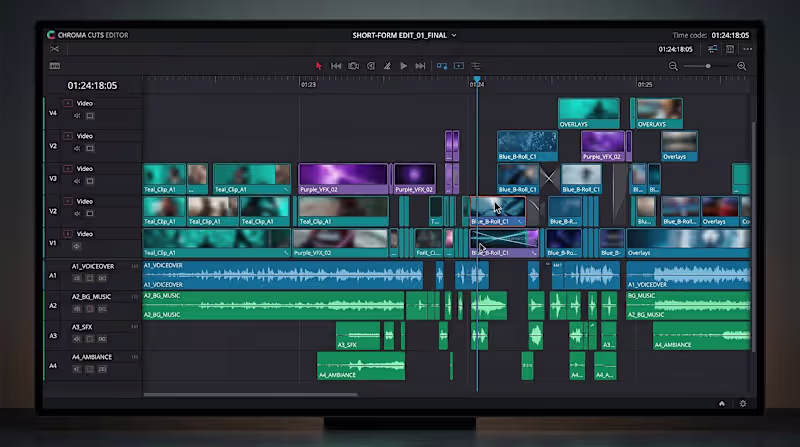Mute the V4 video track

click(77, 116)
